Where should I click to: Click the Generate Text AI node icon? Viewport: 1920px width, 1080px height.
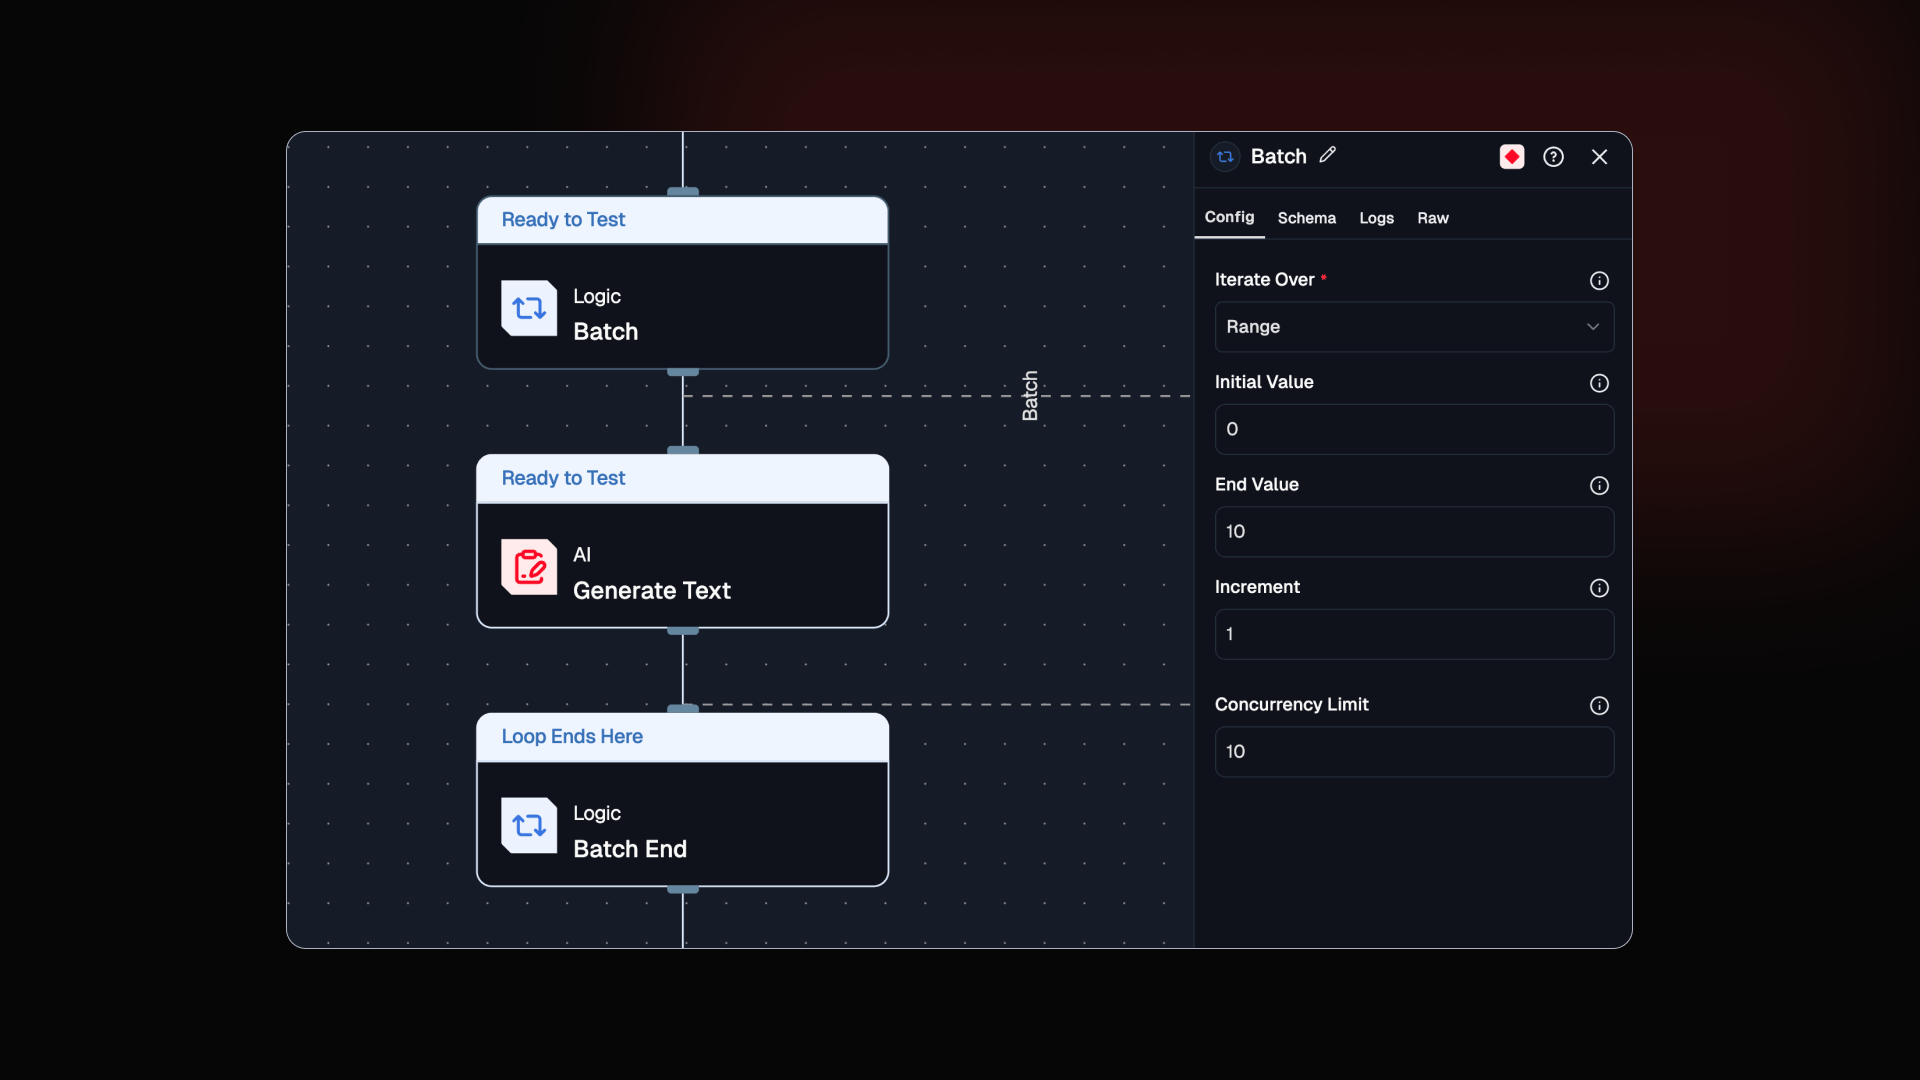click(x=529, y=568)
